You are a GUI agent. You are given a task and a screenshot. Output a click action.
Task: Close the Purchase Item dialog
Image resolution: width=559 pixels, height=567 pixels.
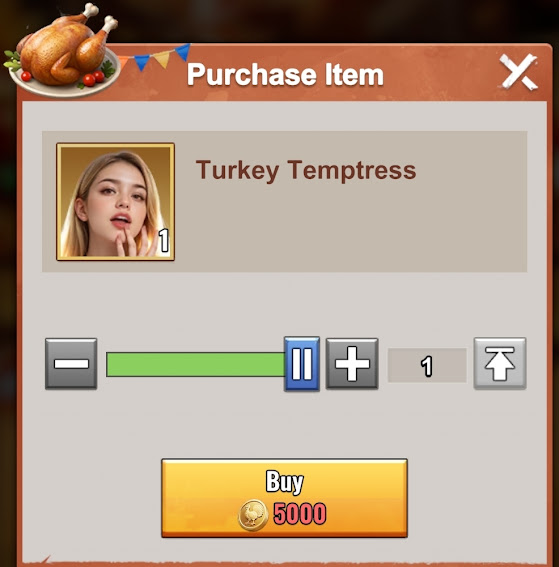(x=519, y=72)
